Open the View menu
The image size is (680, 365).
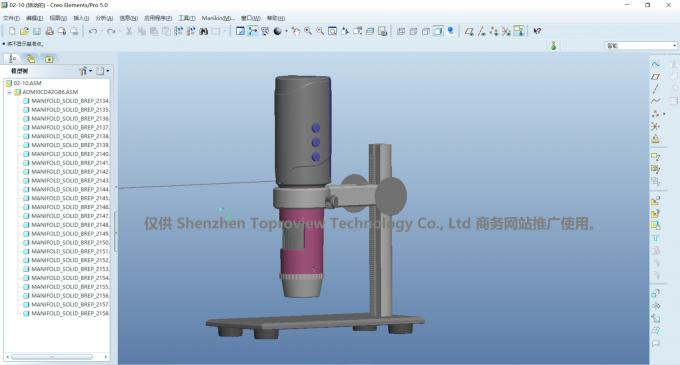[58, 18]
